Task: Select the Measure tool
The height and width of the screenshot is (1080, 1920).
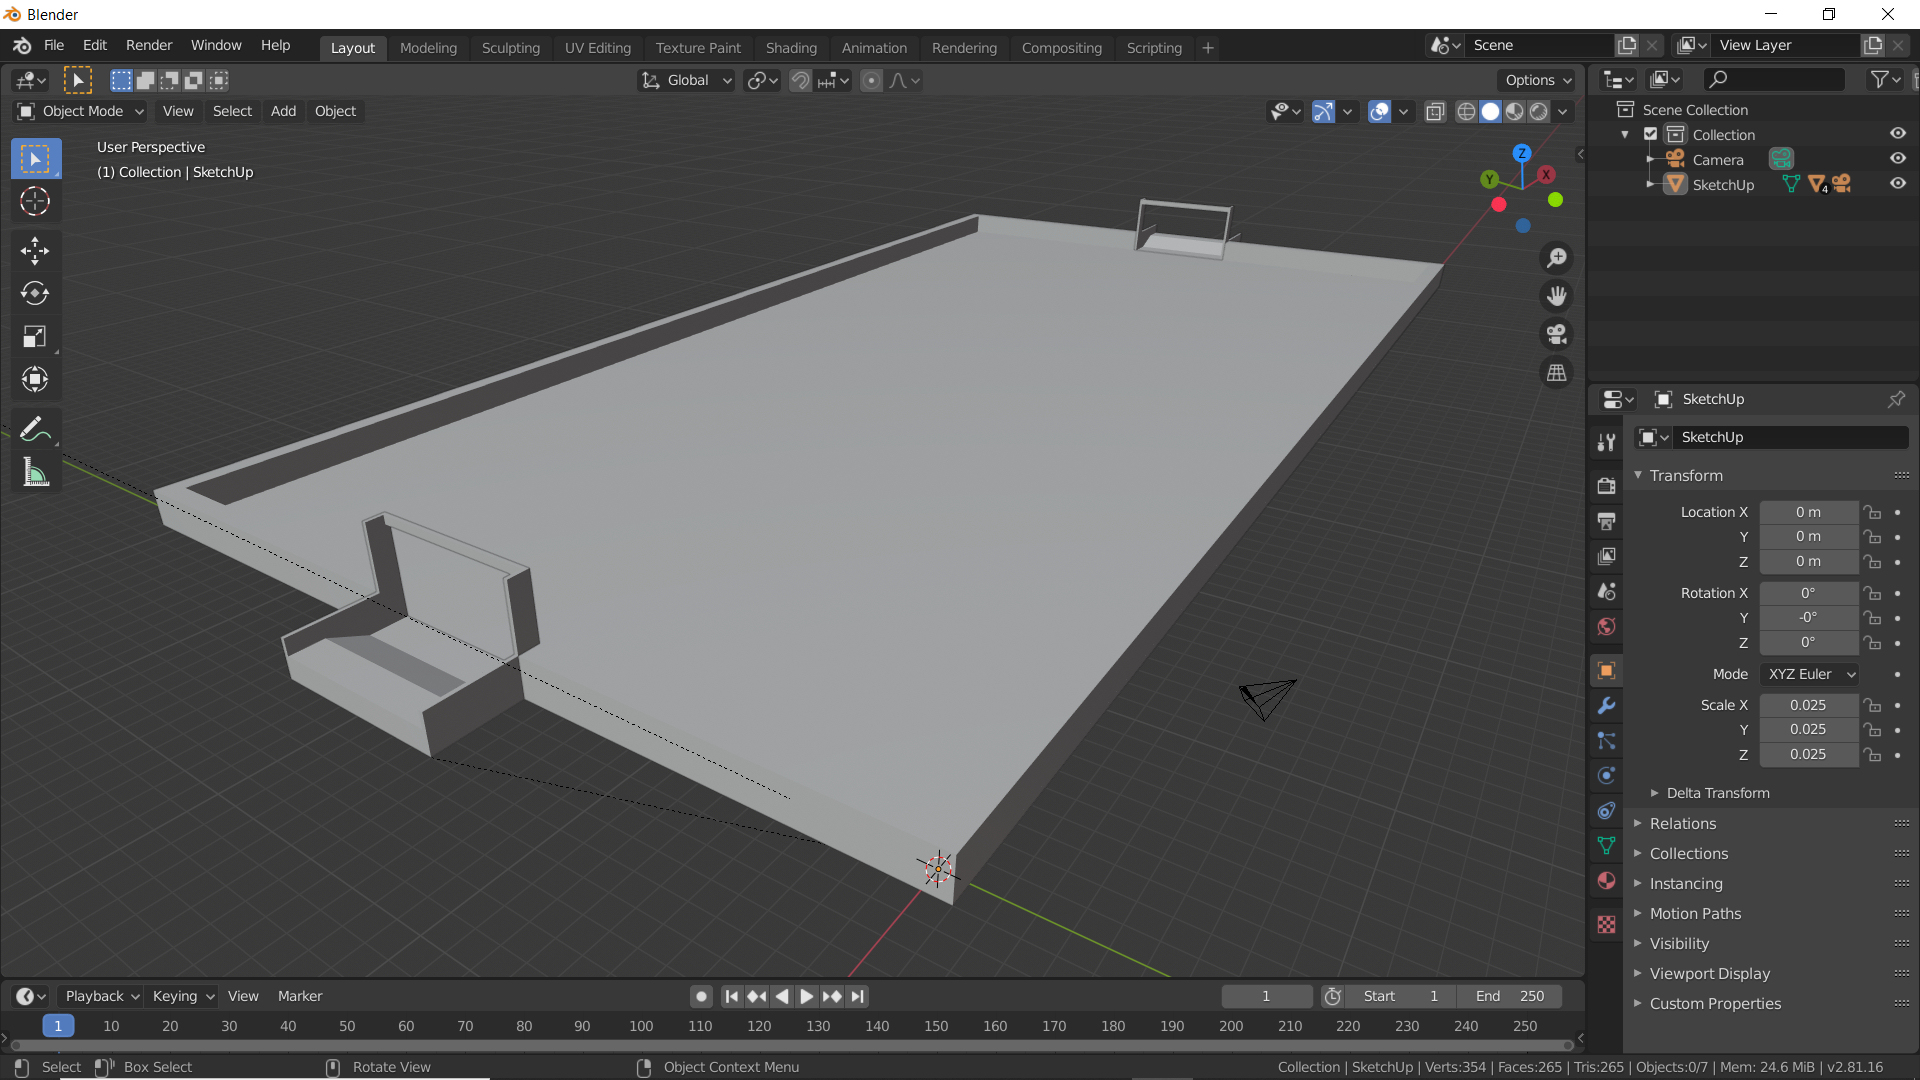Action: click(x=35, y=473)
